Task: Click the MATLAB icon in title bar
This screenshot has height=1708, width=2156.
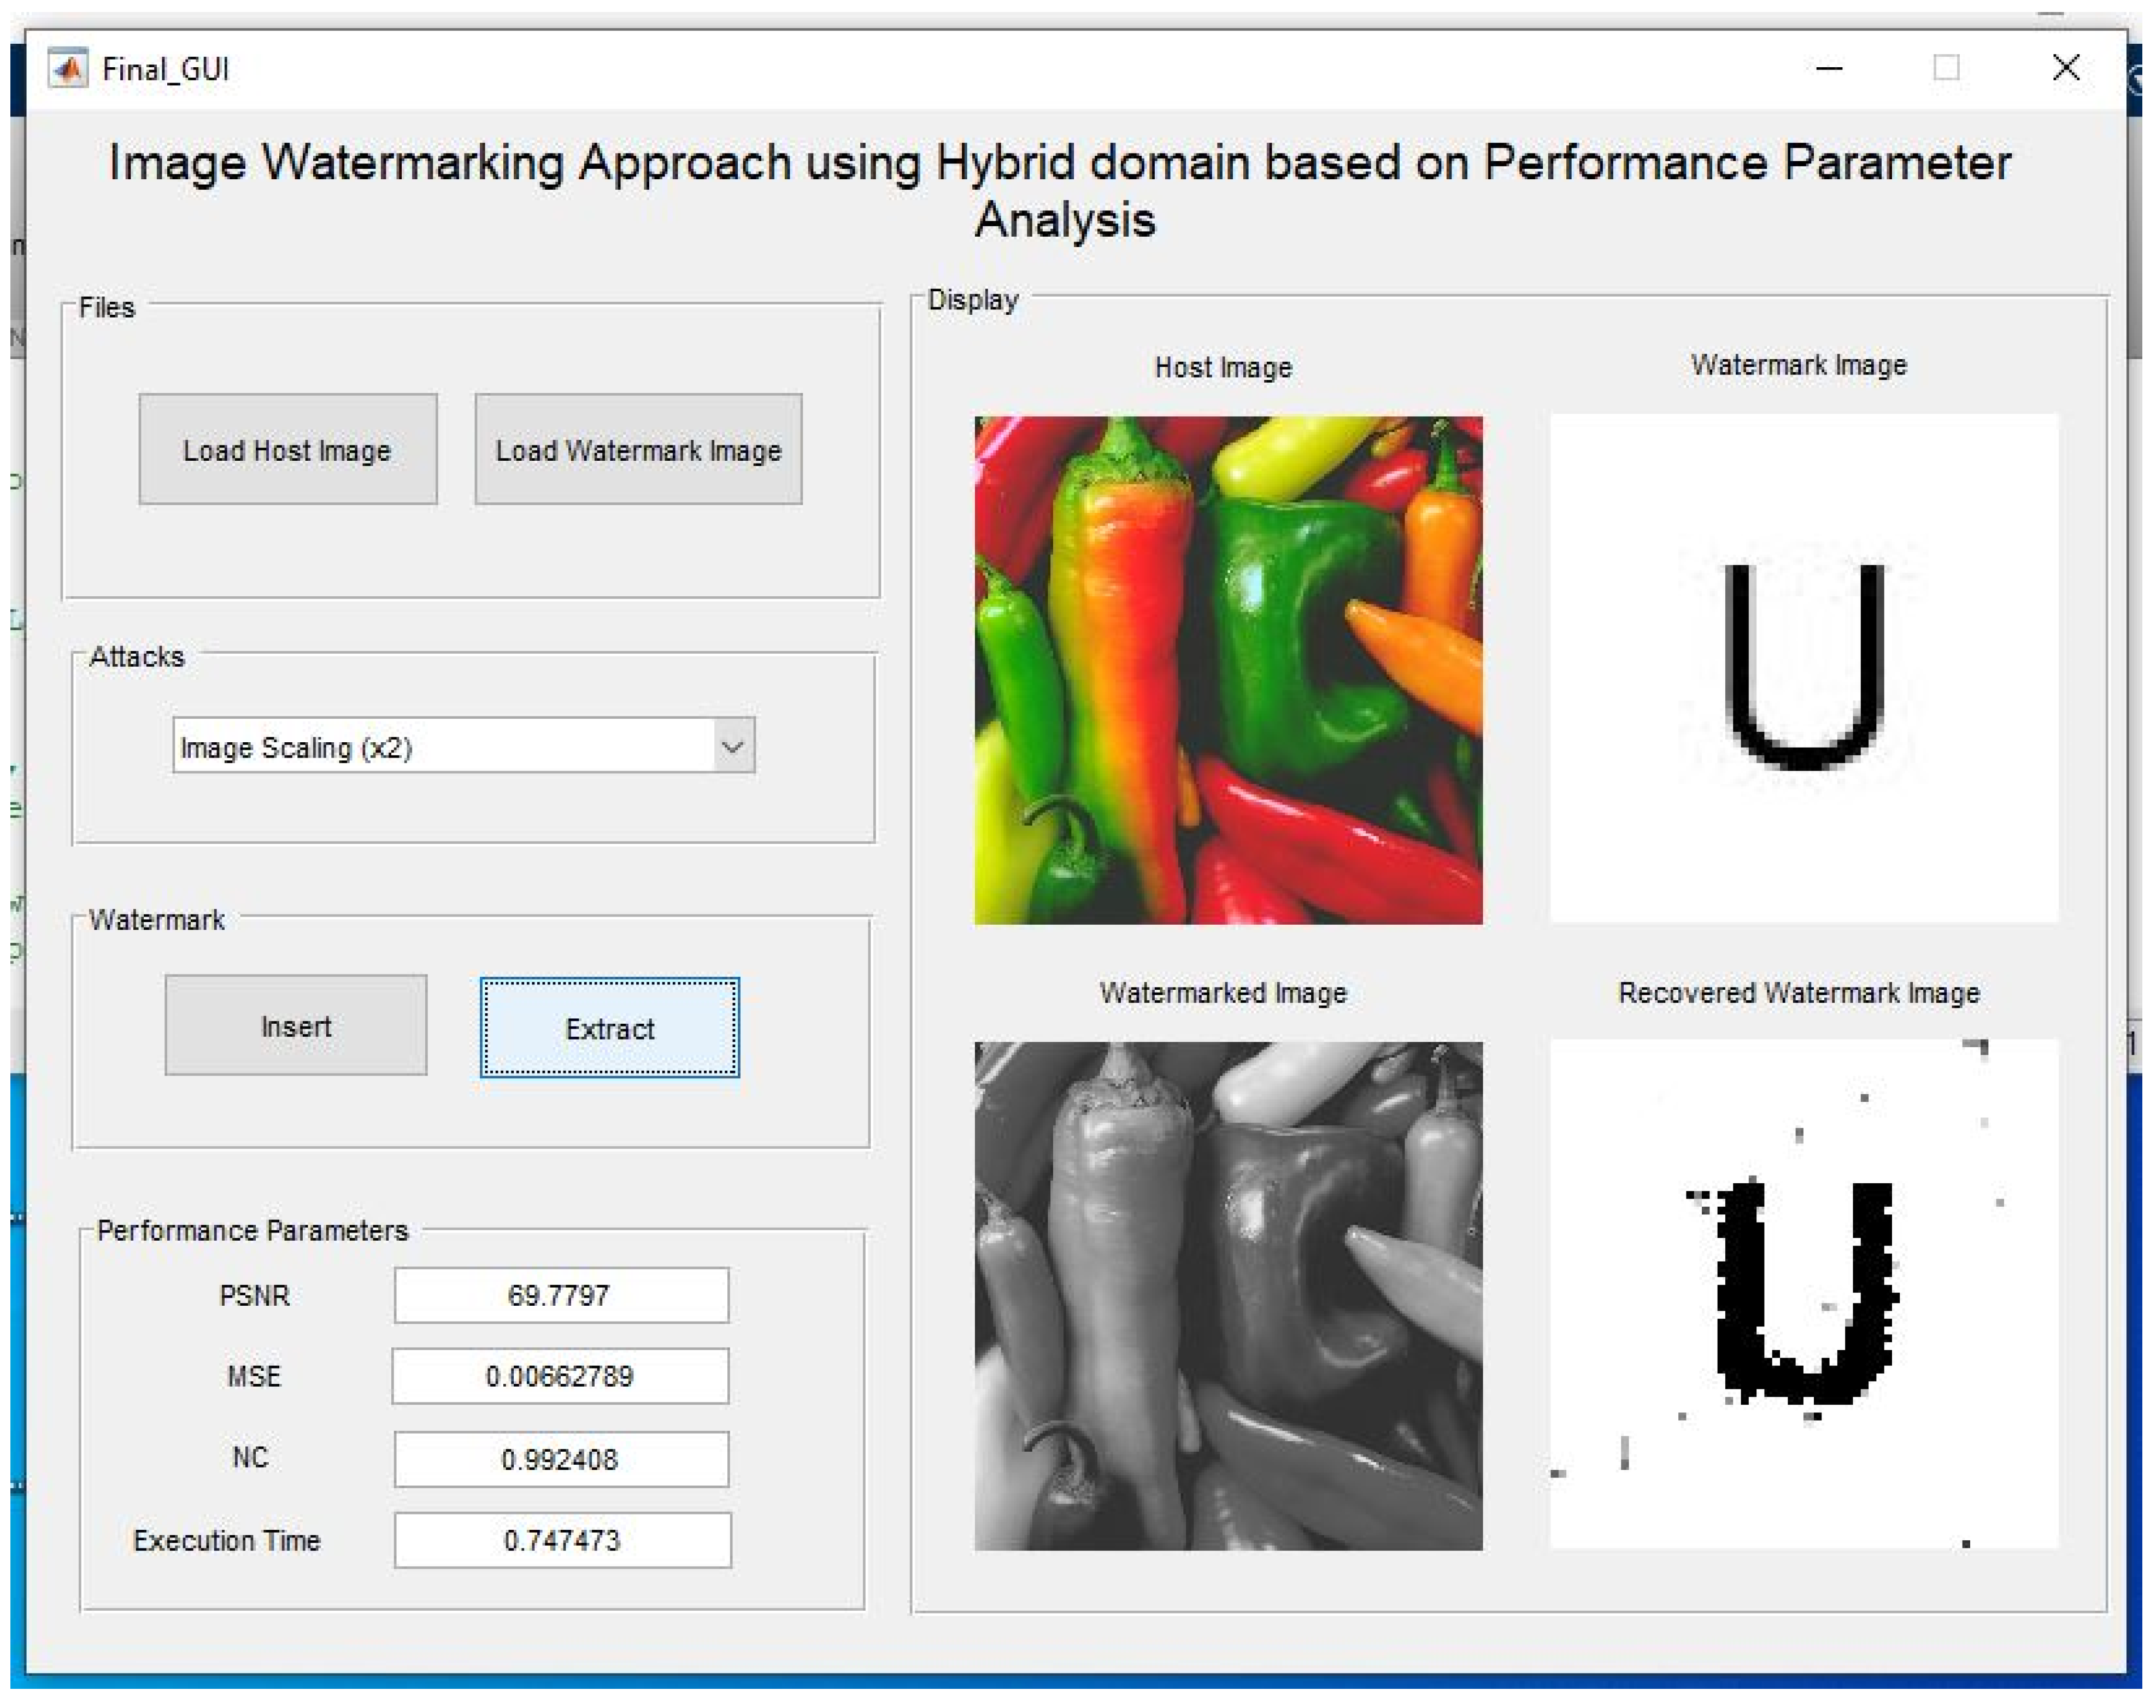Action: [67, 69]
